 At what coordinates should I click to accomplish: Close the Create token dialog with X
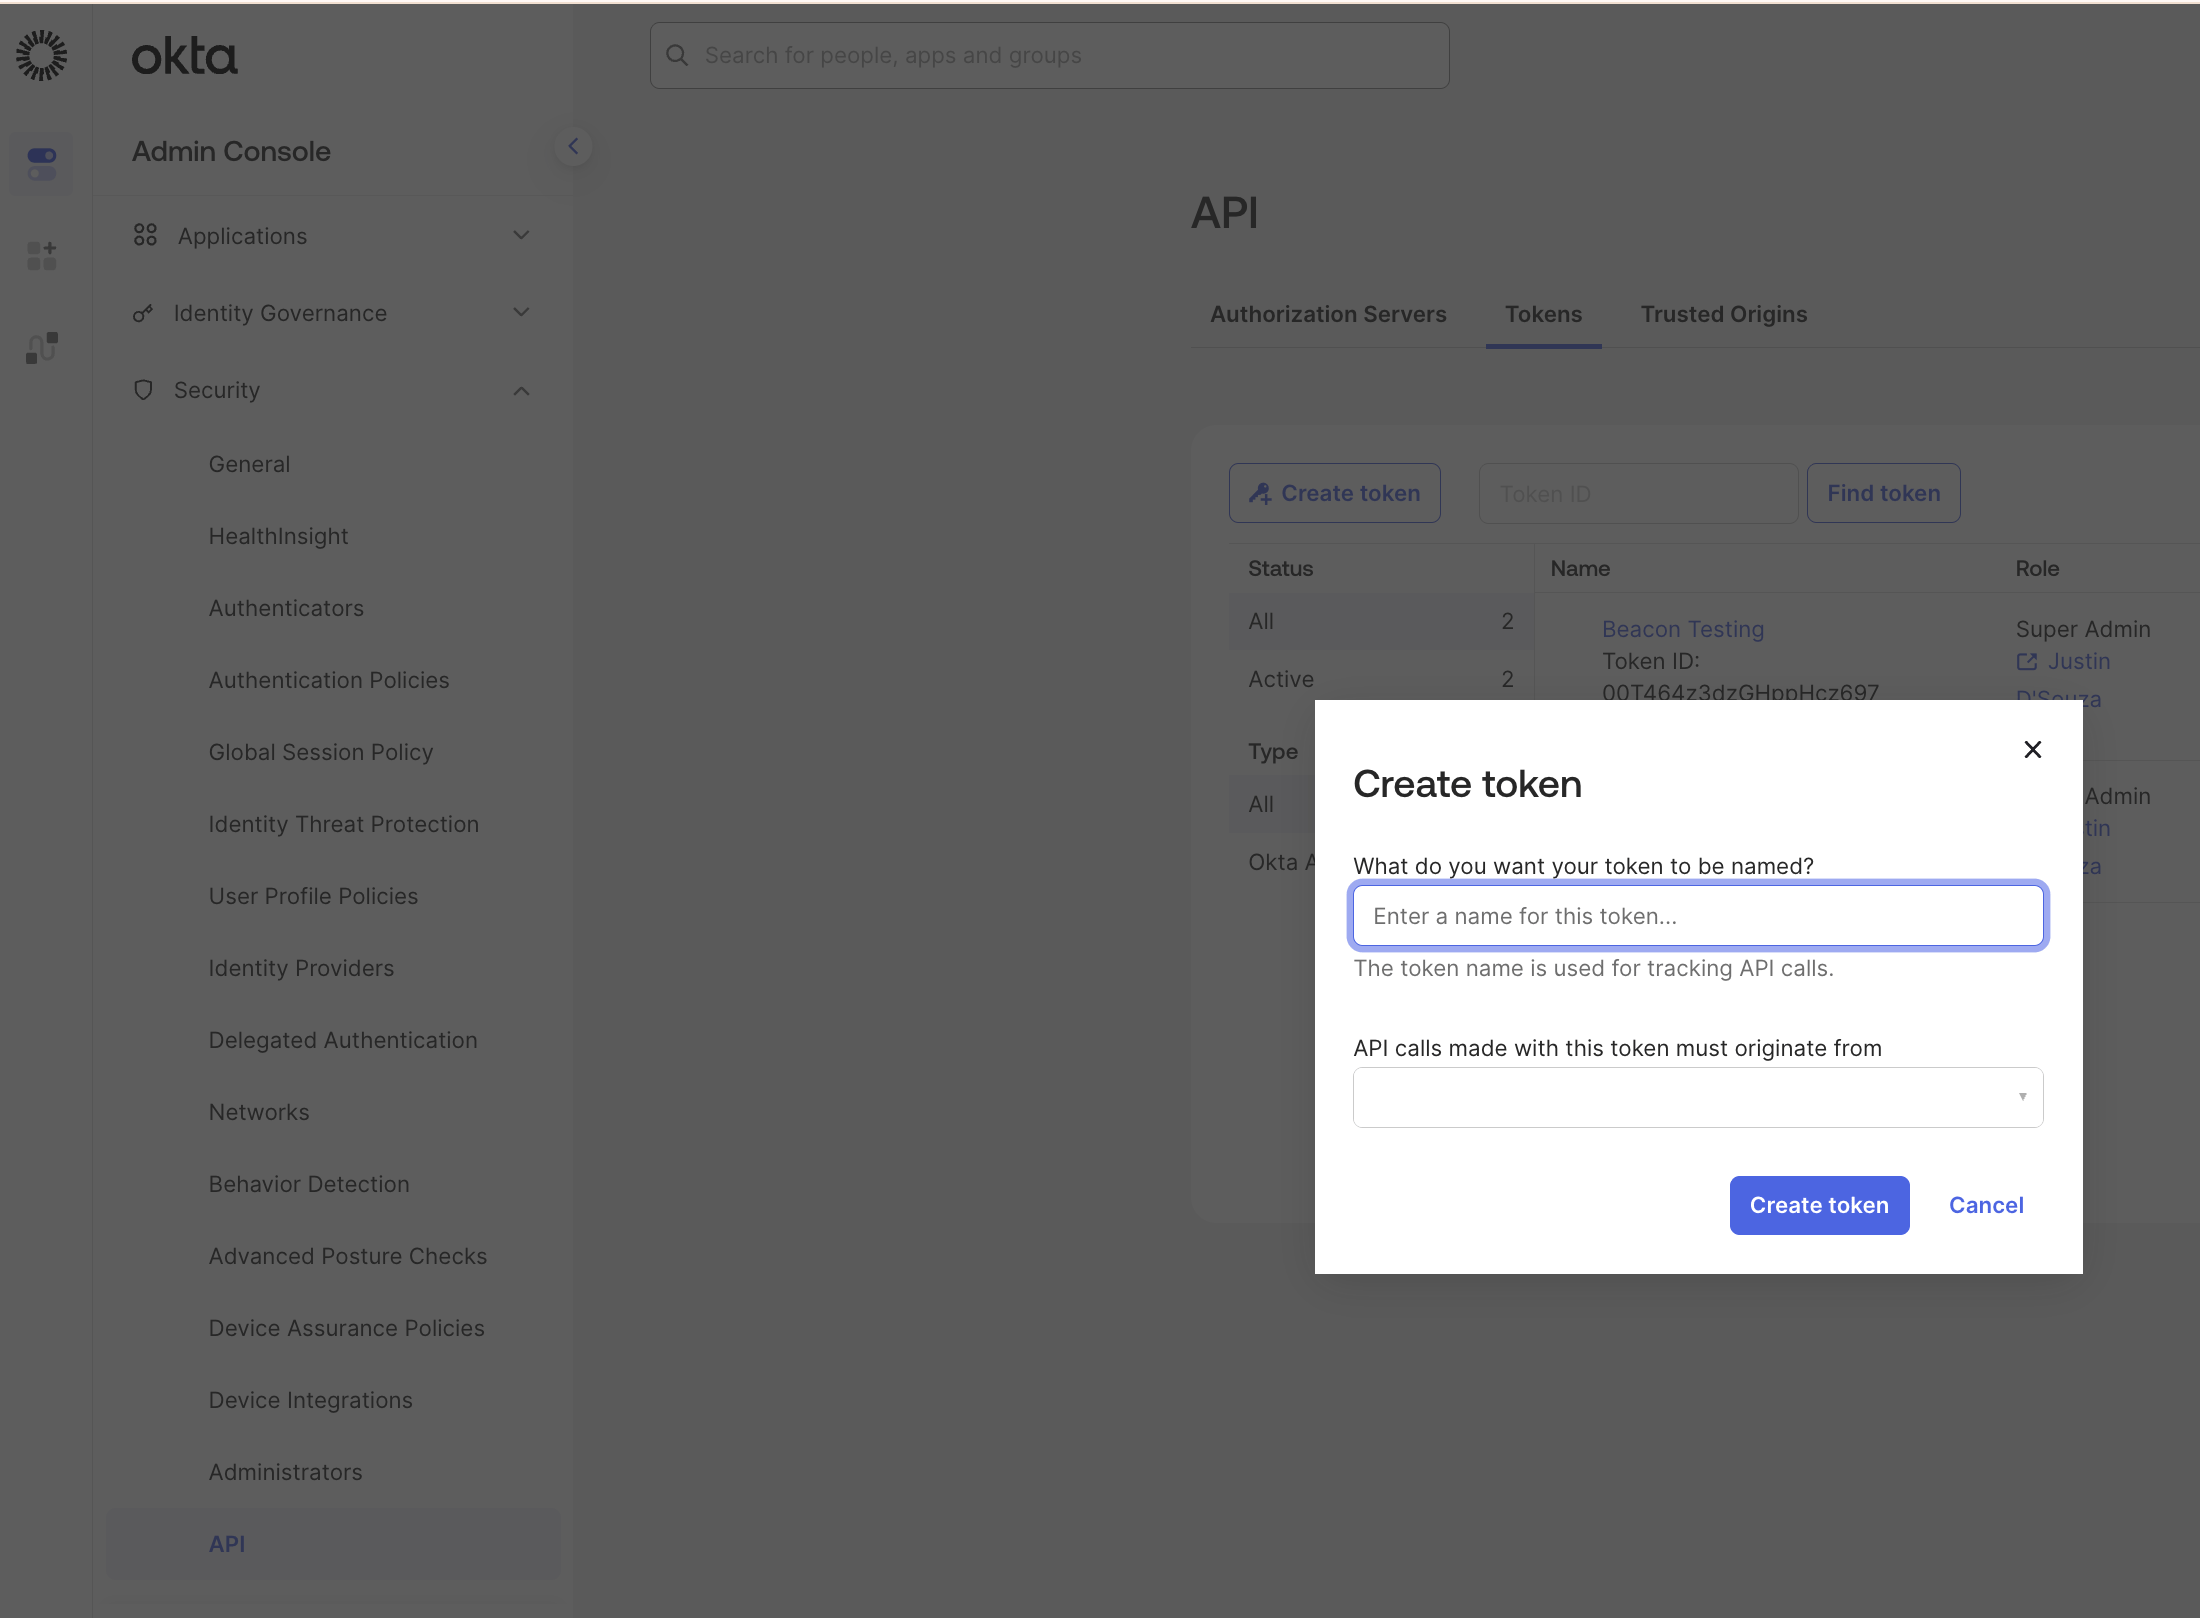(x=2032, y=749)
